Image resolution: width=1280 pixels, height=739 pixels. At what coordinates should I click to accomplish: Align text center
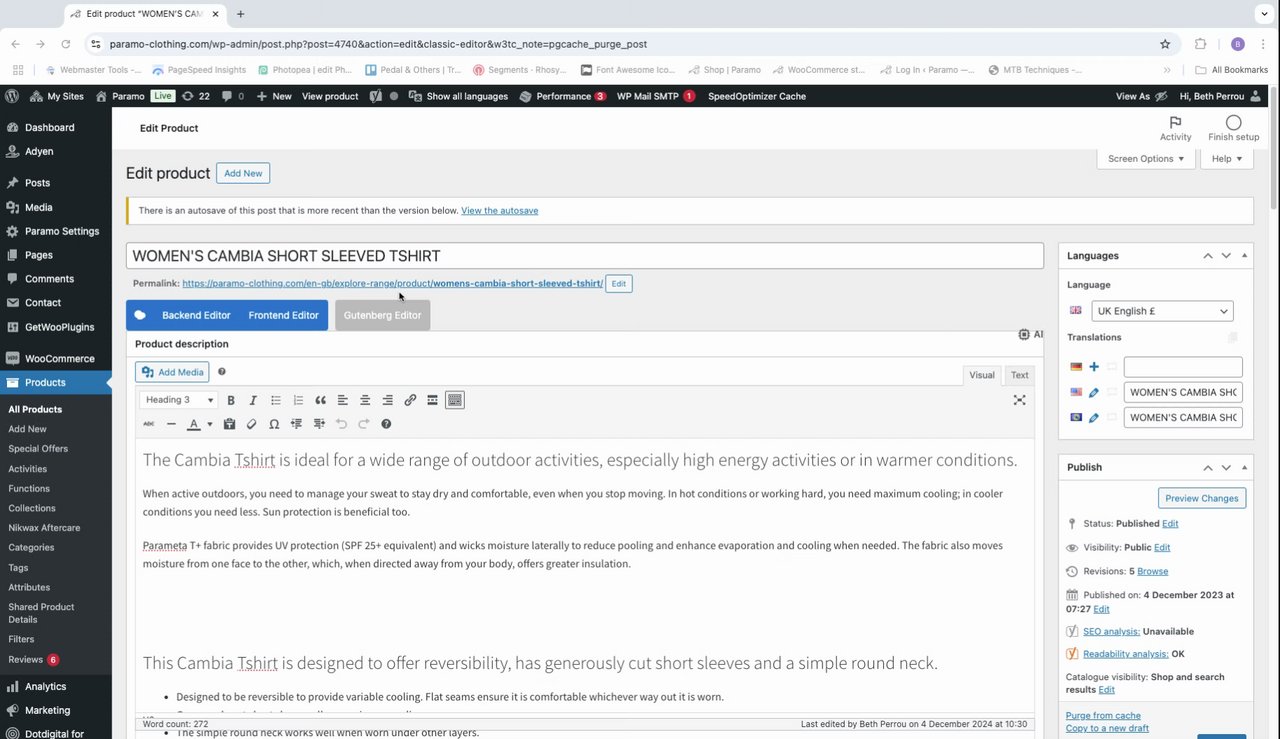365,400
